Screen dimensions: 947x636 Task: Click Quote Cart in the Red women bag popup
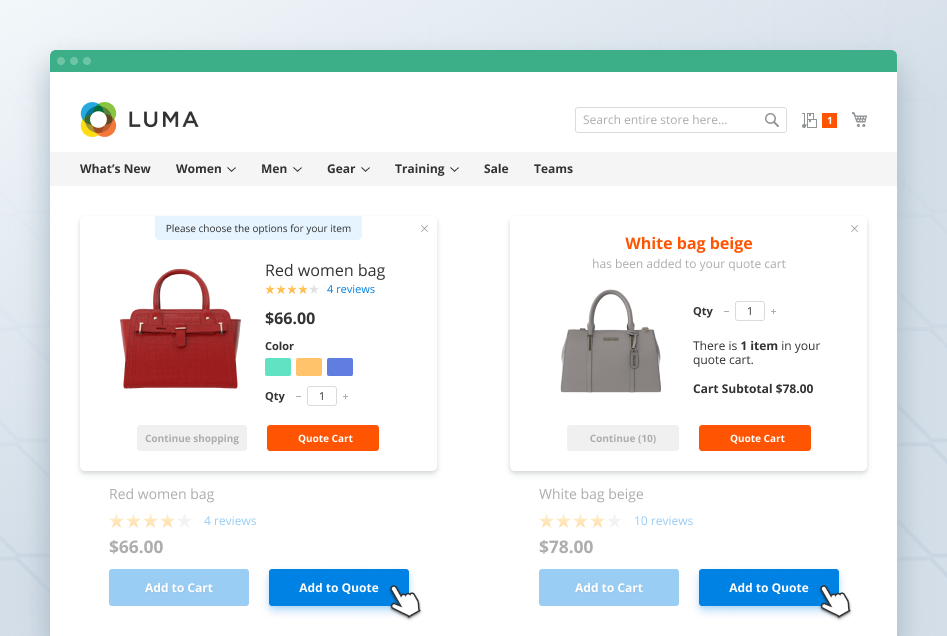coord(322,438)
